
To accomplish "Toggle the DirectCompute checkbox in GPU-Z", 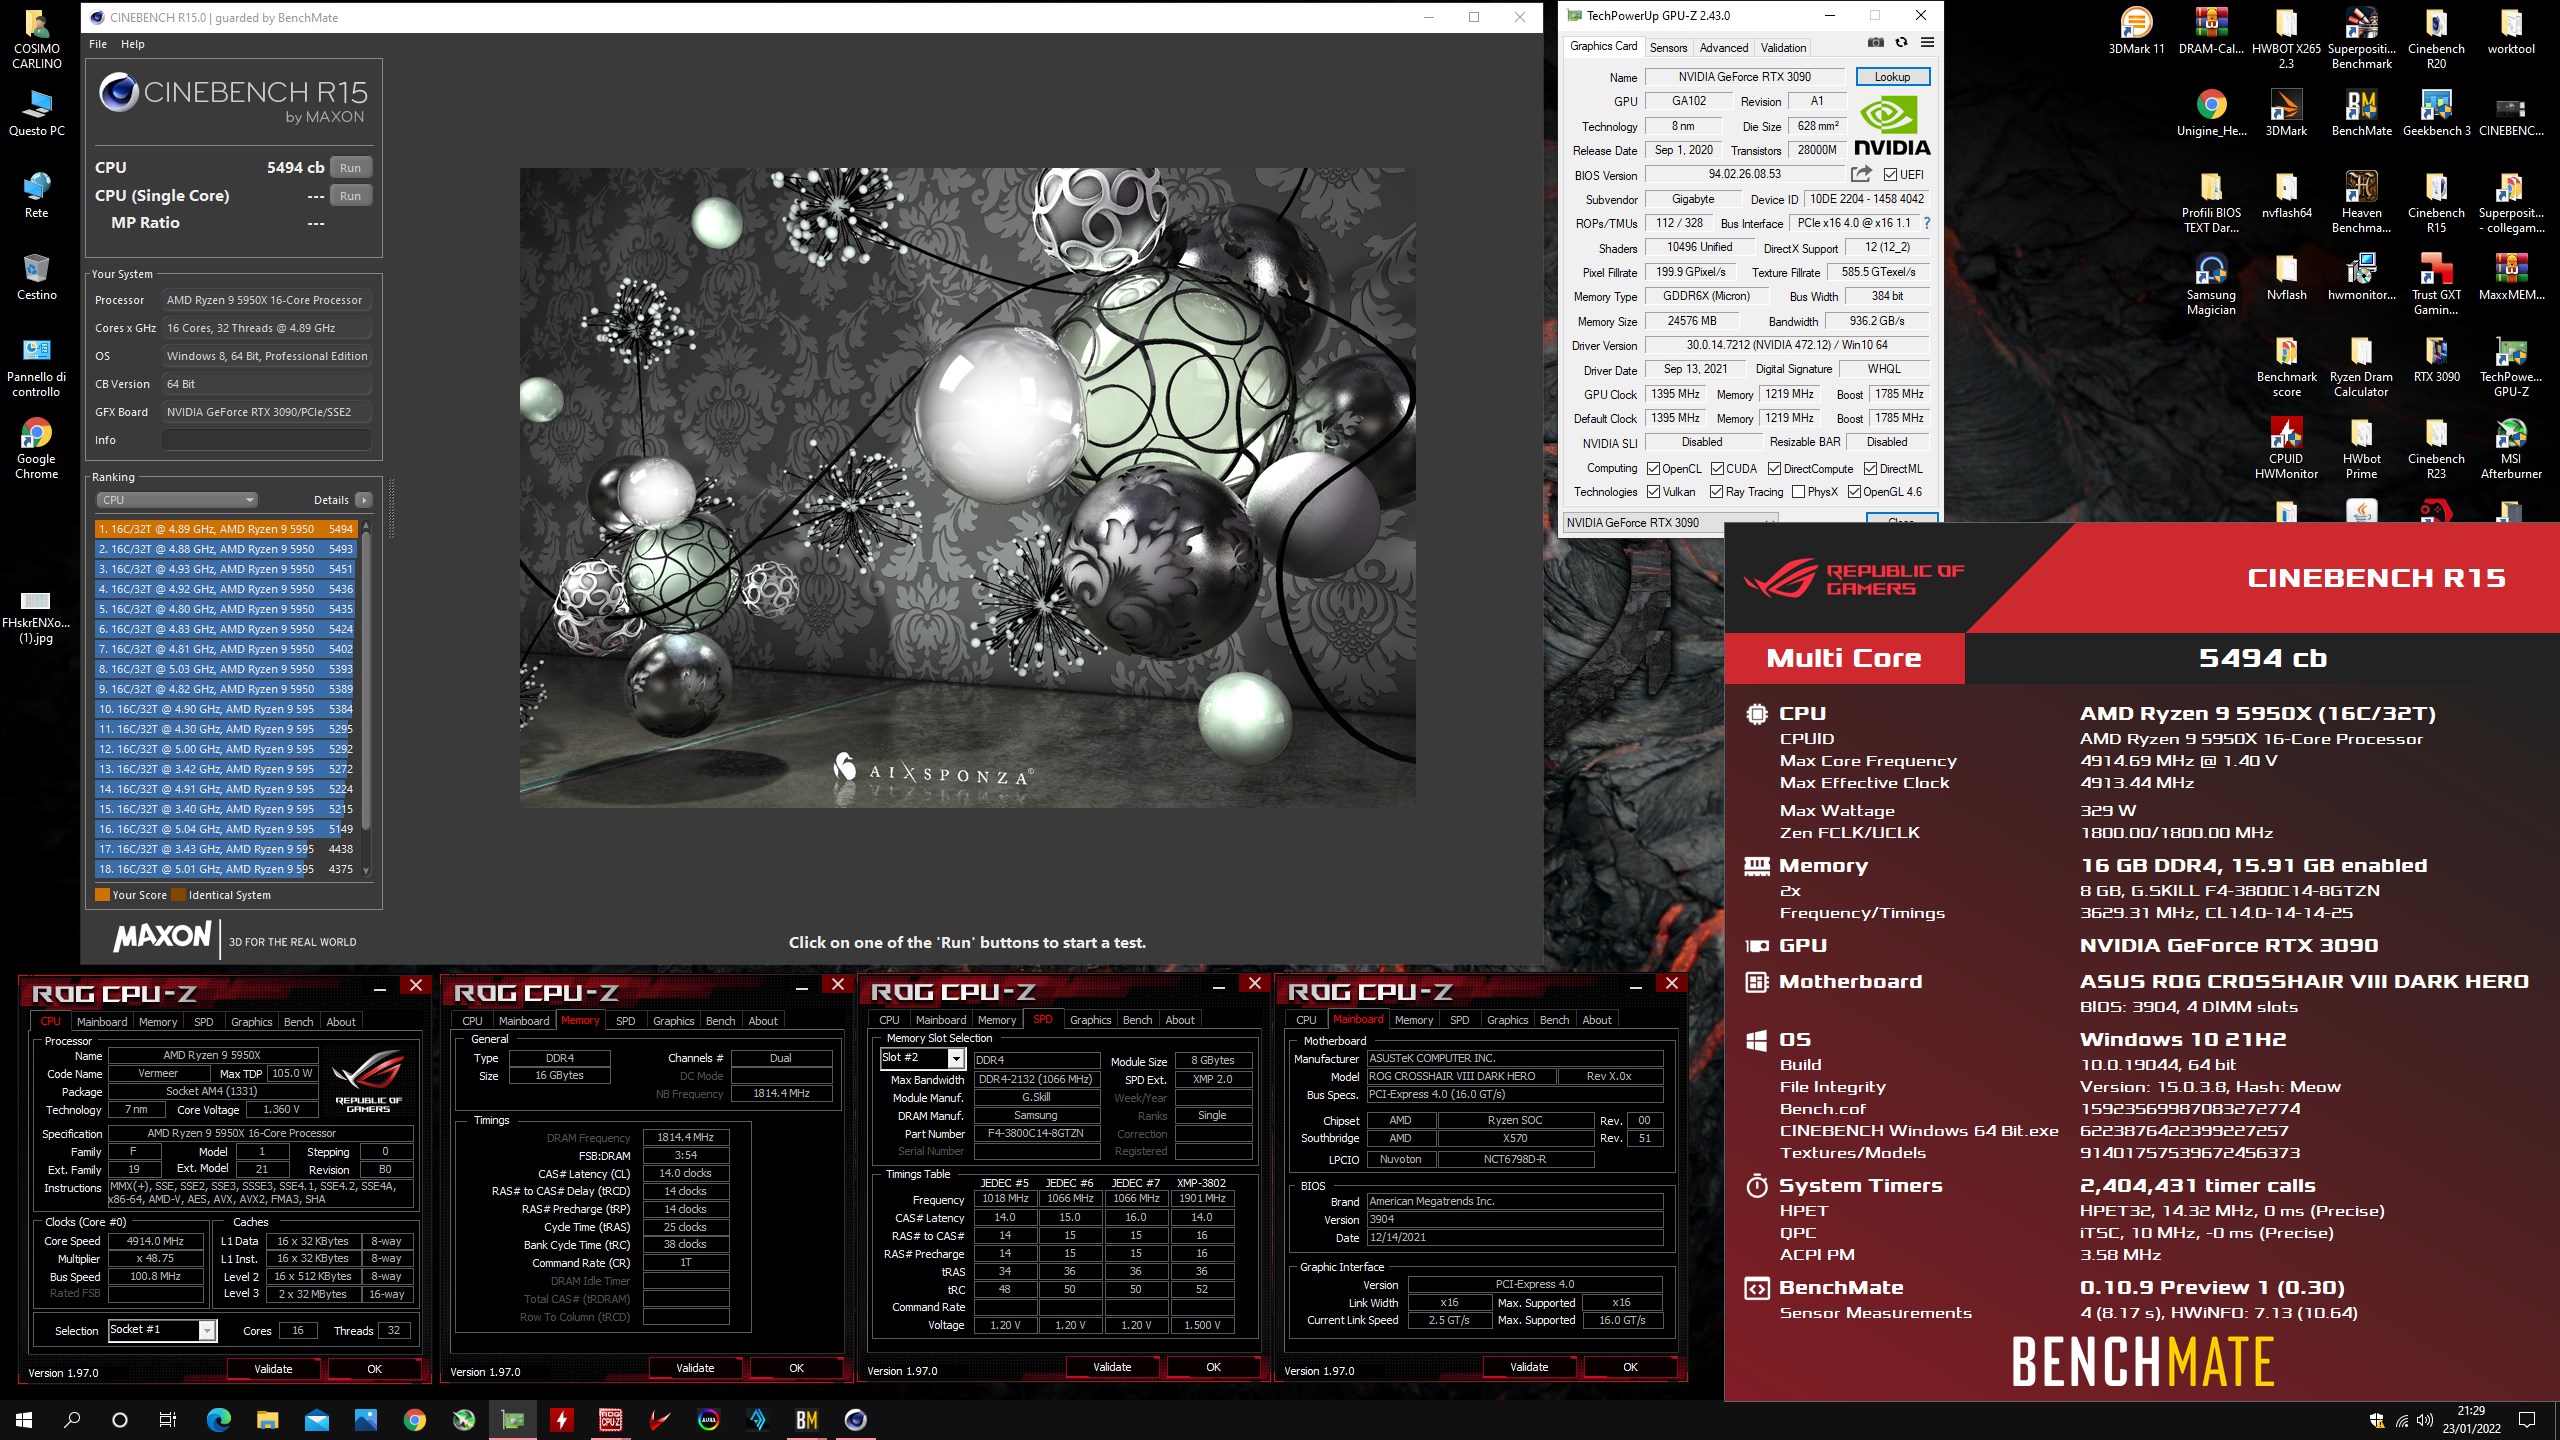I will coord(1774,468).
